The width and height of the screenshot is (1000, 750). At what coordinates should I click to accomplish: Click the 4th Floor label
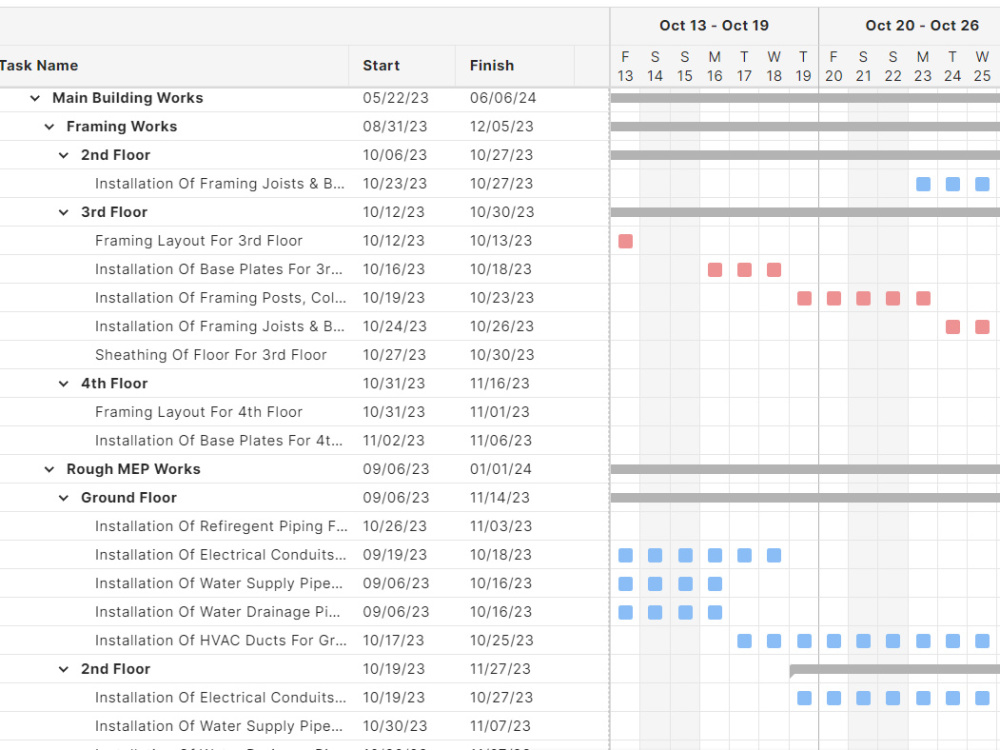click(x=114, y=384)
